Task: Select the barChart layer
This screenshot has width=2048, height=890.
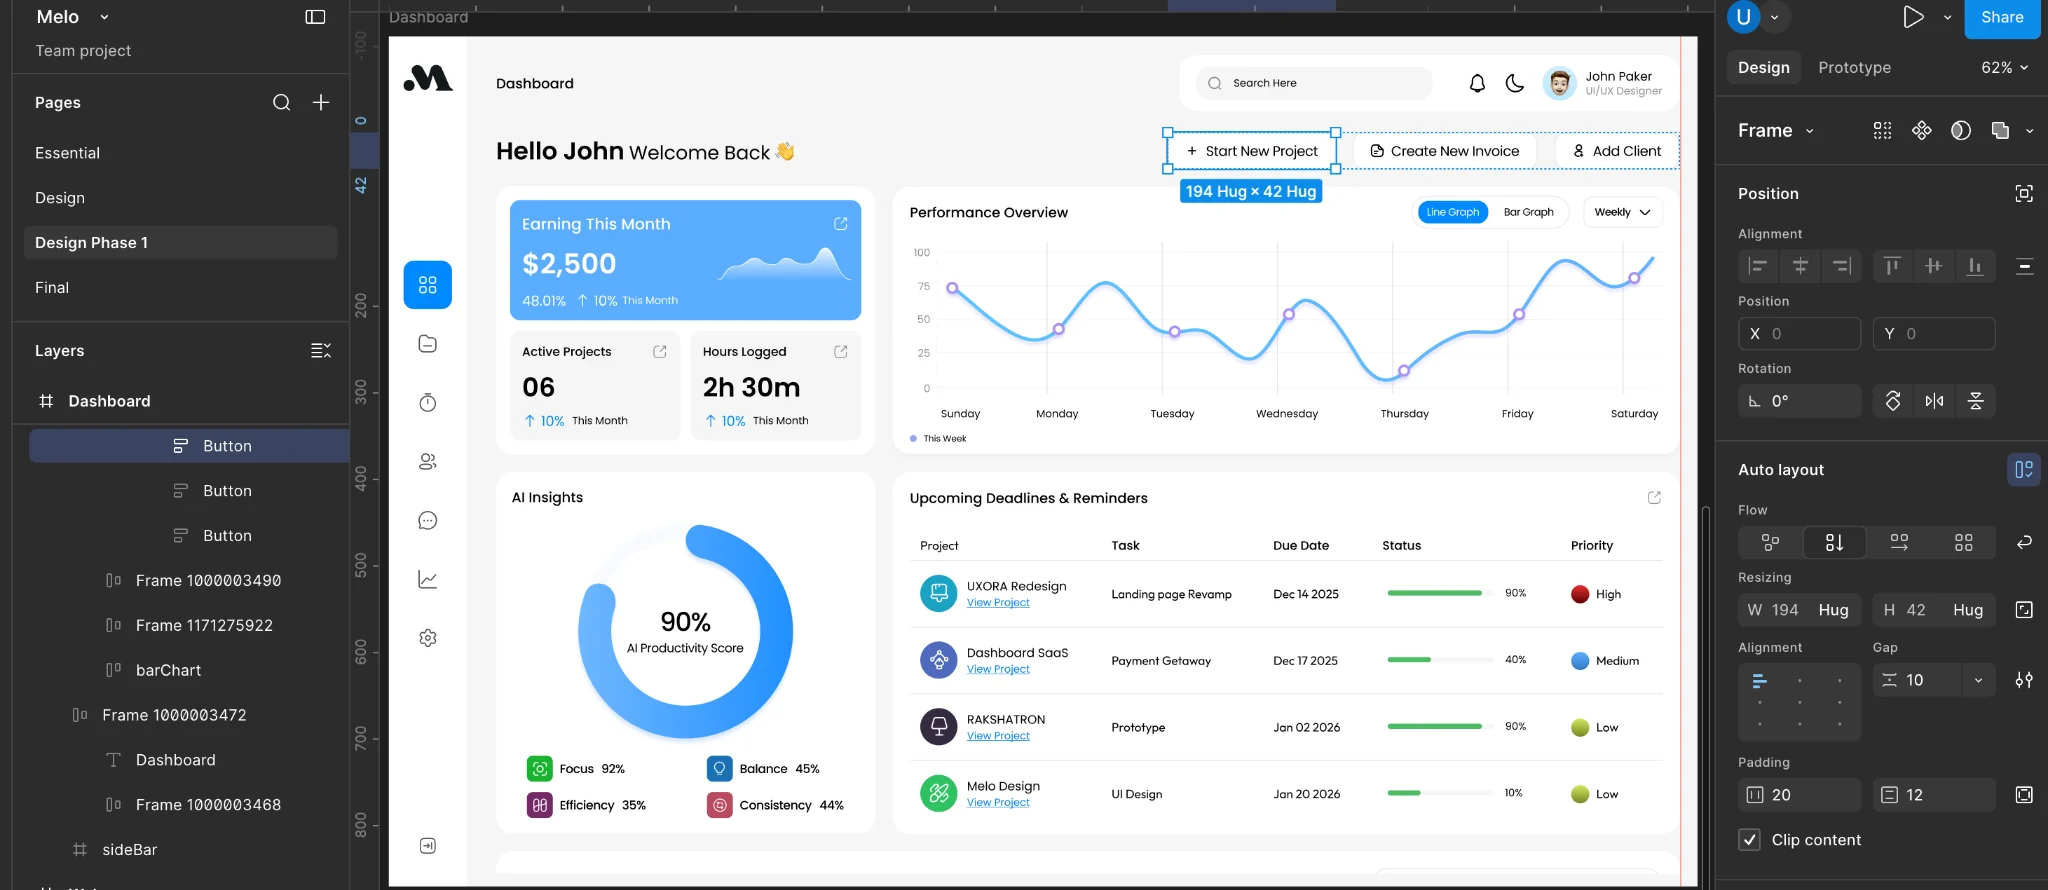Action: 168,670
